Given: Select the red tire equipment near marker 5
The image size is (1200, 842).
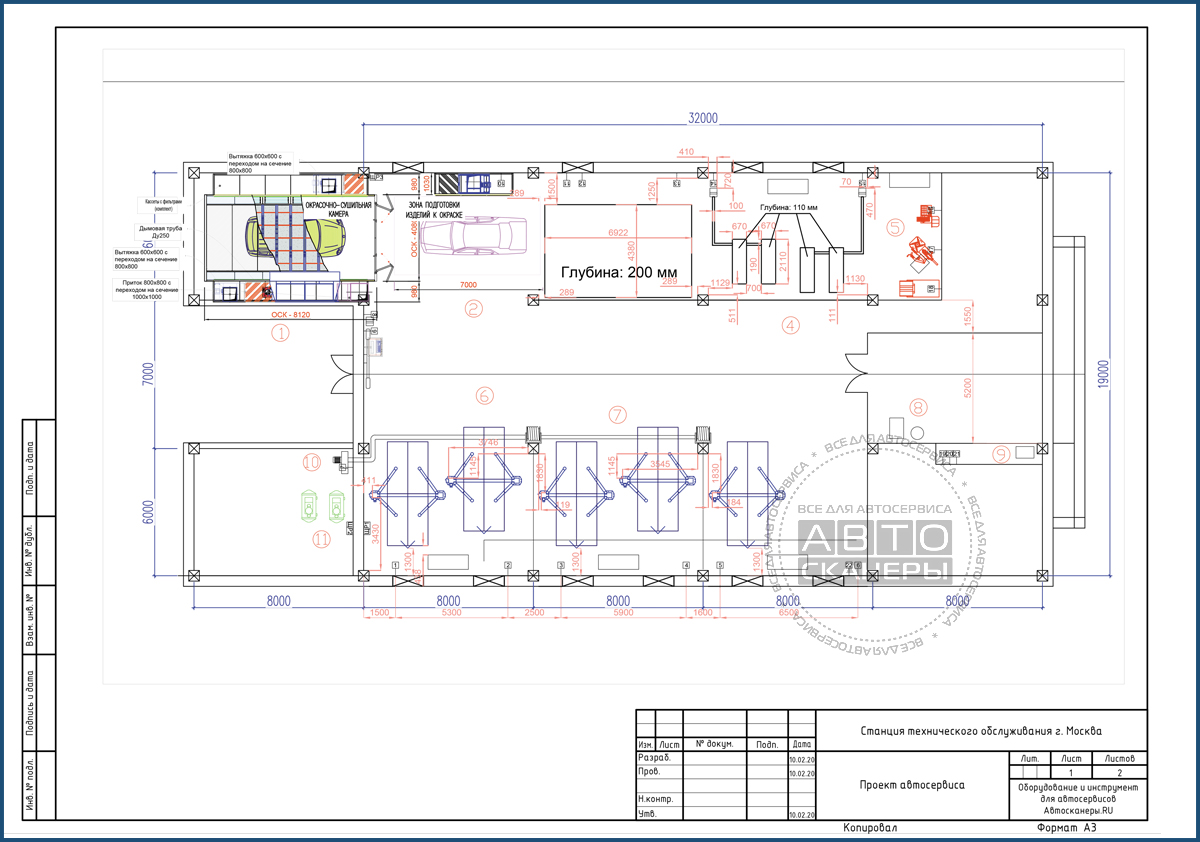Looking at the screenshot, I should coord(922,250).
